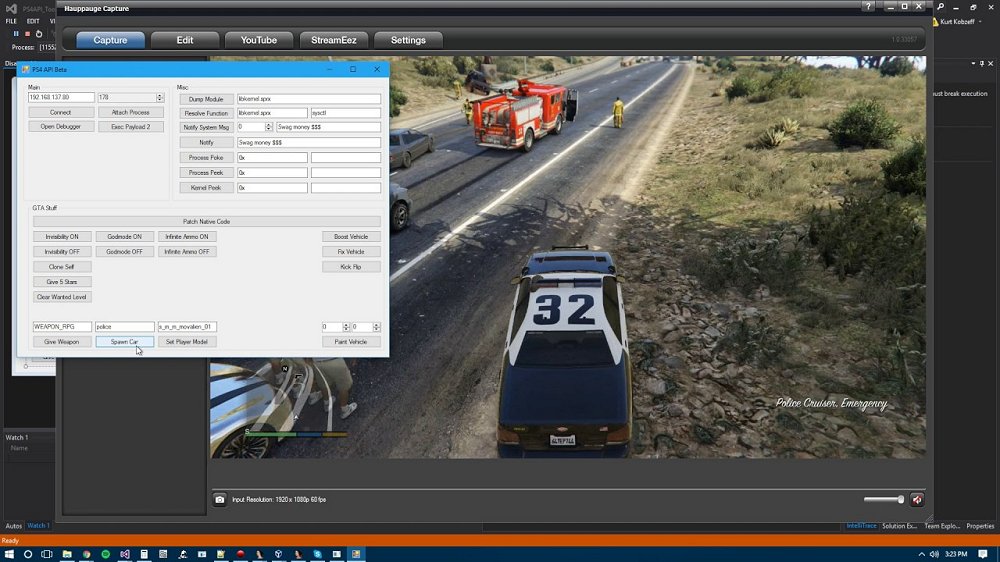The height and width of the screenshot is (562, 1000).
Task: Click the Visual Studio quick launch search icon
Action: 941,6
